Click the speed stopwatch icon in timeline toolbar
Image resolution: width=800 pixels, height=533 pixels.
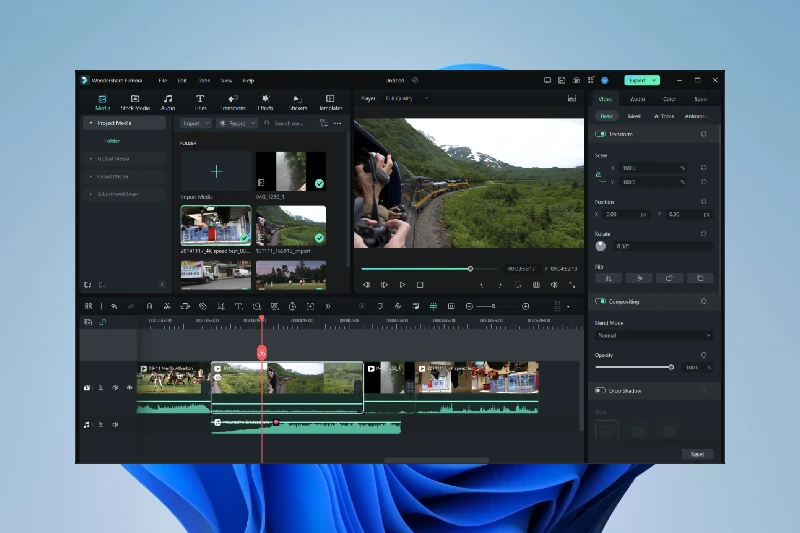[x=292, y=306]
